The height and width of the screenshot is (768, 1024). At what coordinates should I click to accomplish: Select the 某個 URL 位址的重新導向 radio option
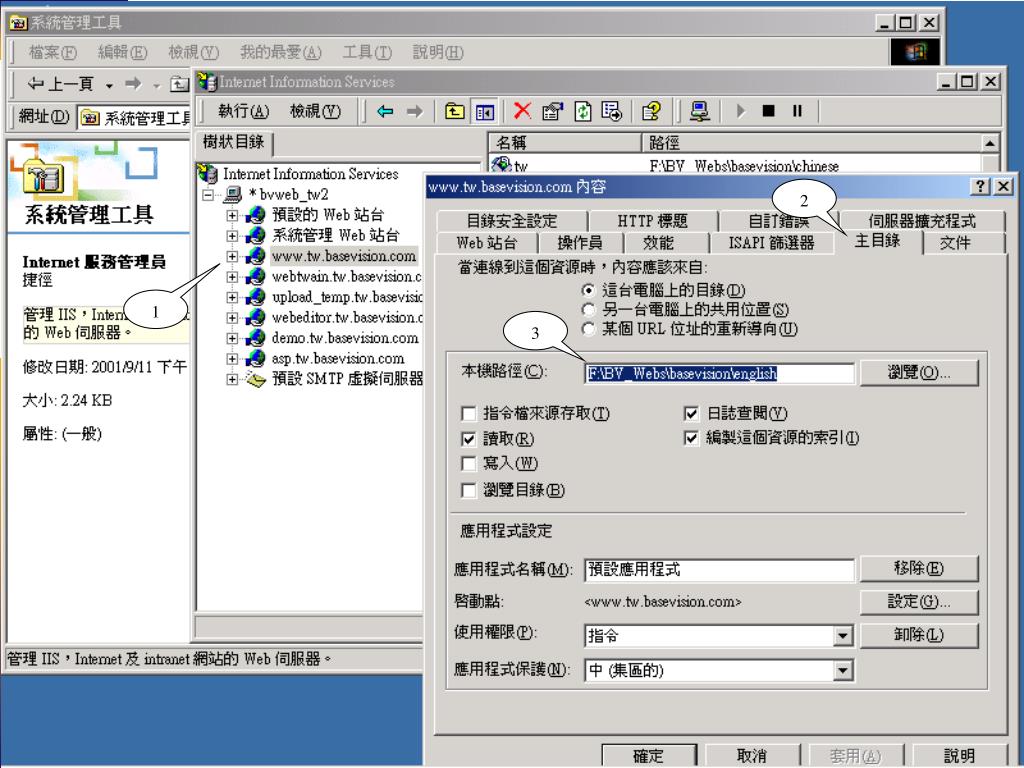pyautogui.click(x=588, y=329)
